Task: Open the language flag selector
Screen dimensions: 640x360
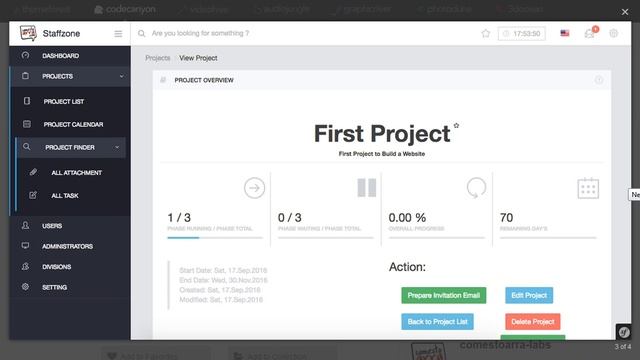Action: pyautogui.click(x=564, y=33)
